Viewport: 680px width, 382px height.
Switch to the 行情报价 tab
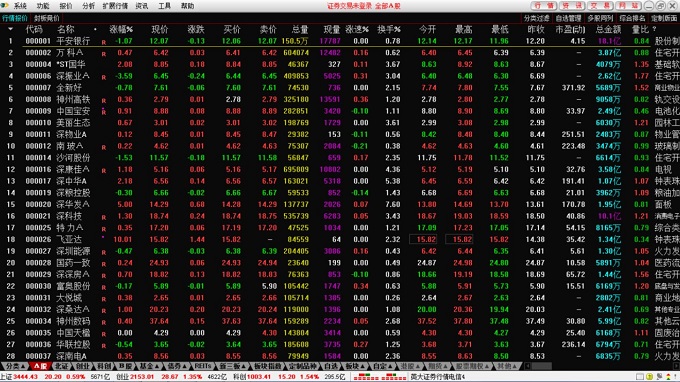click(15, 18)
